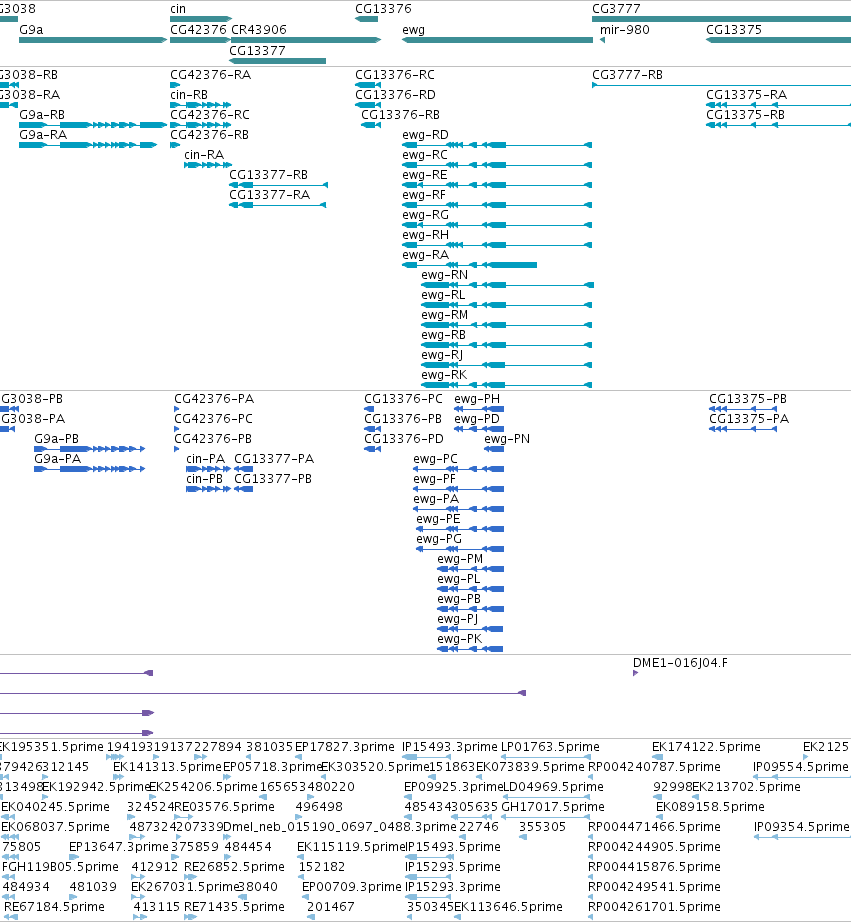
Task: Select EST label LP01763.5prime
Action: pyautogui.click(x=550, y=747)
